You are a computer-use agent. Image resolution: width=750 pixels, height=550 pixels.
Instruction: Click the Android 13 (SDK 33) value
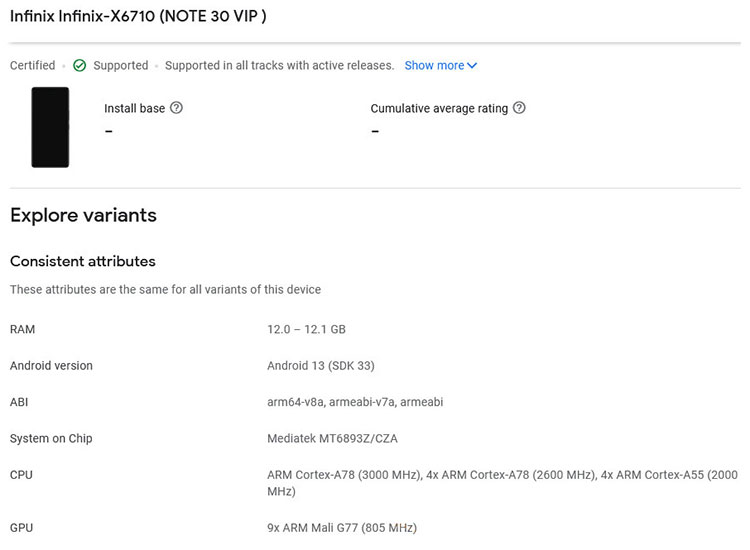coord(320,366)
